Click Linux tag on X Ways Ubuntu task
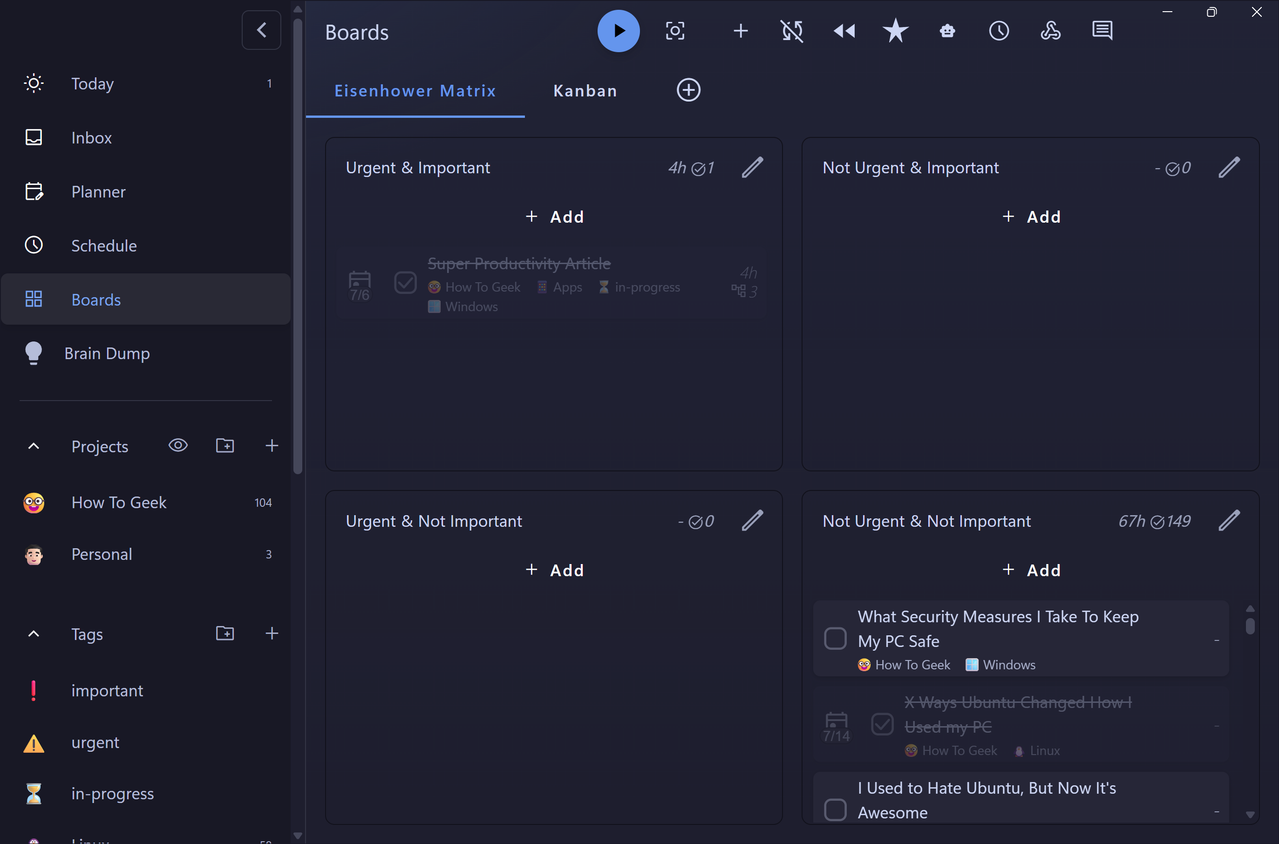The width and height of the screenshot is (1279, 844). (x=1037, y=751)
